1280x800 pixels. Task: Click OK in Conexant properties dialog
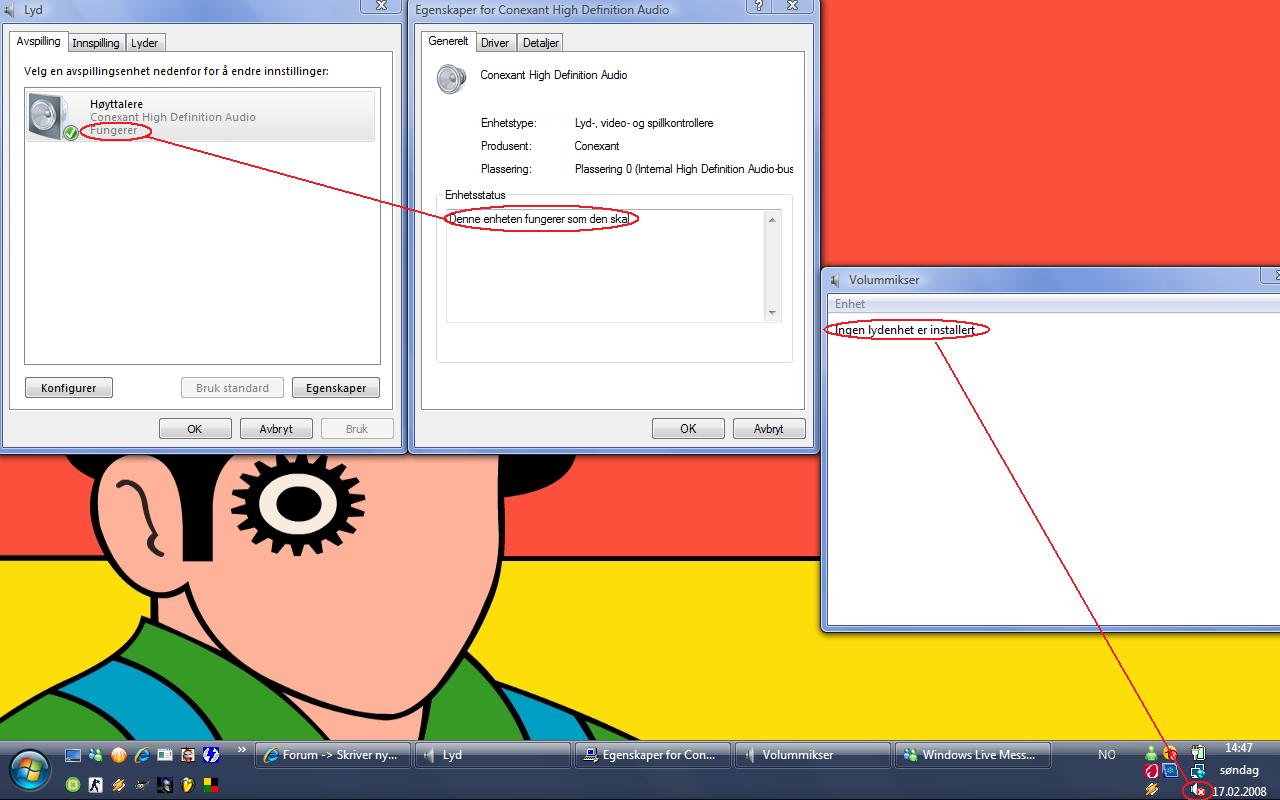[x=688, y=429]
